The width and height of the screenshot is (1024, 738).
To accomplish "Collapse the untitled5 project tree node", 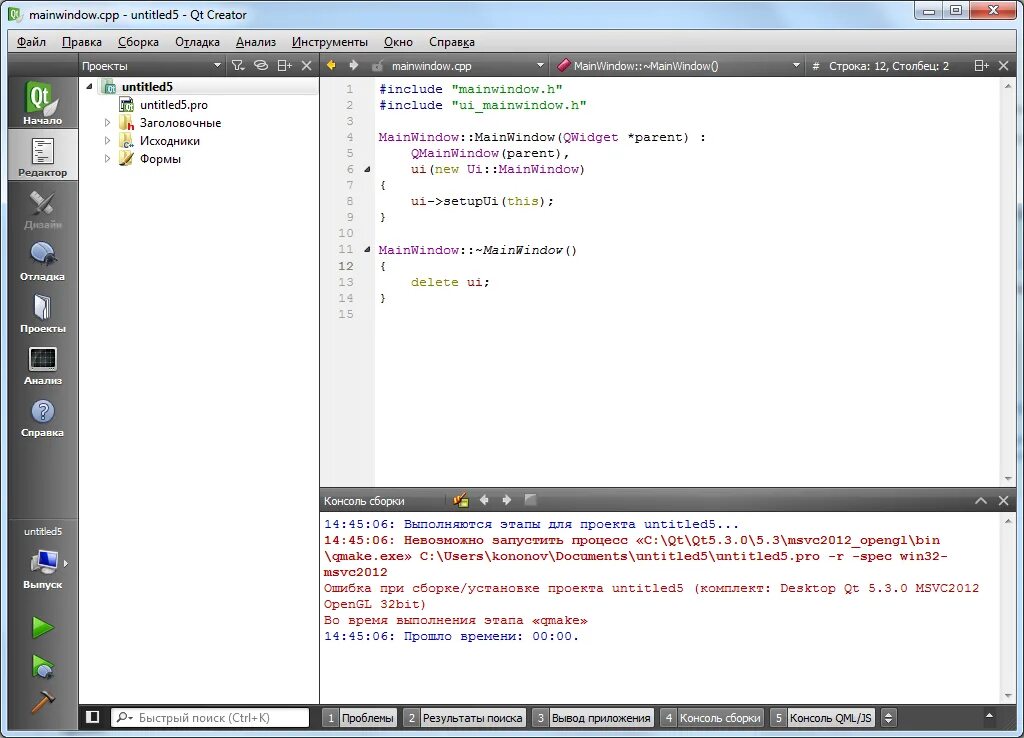I will pos(89,86).
